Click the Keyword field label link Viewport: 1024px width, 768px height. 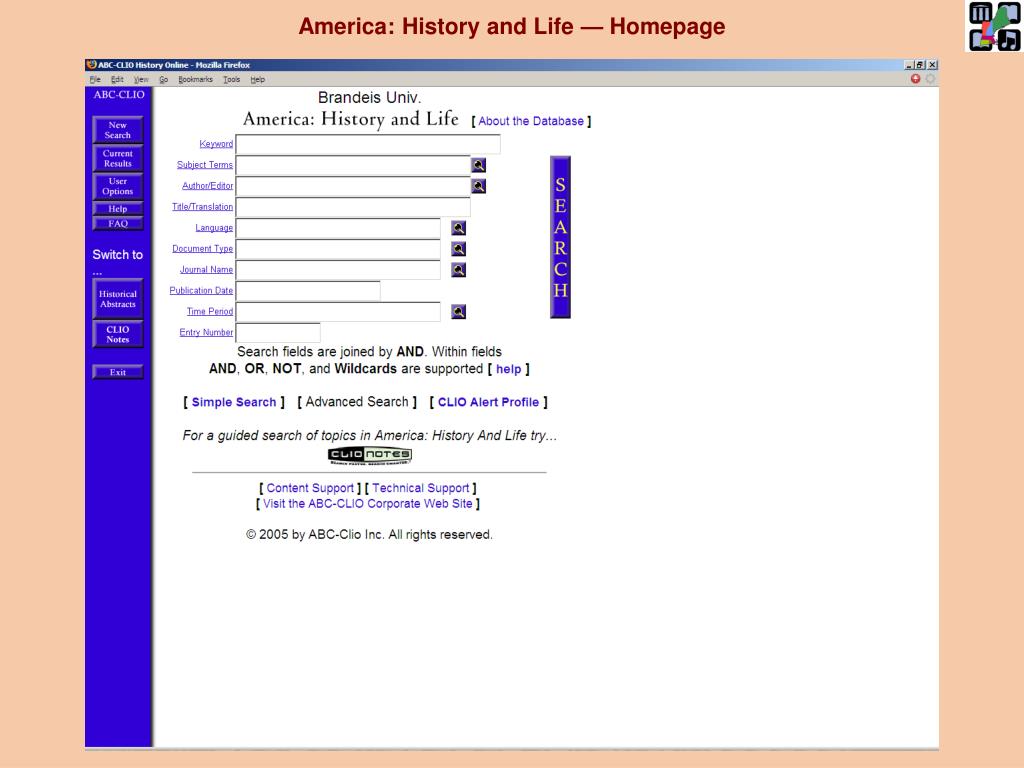click(x=216, y=144)
